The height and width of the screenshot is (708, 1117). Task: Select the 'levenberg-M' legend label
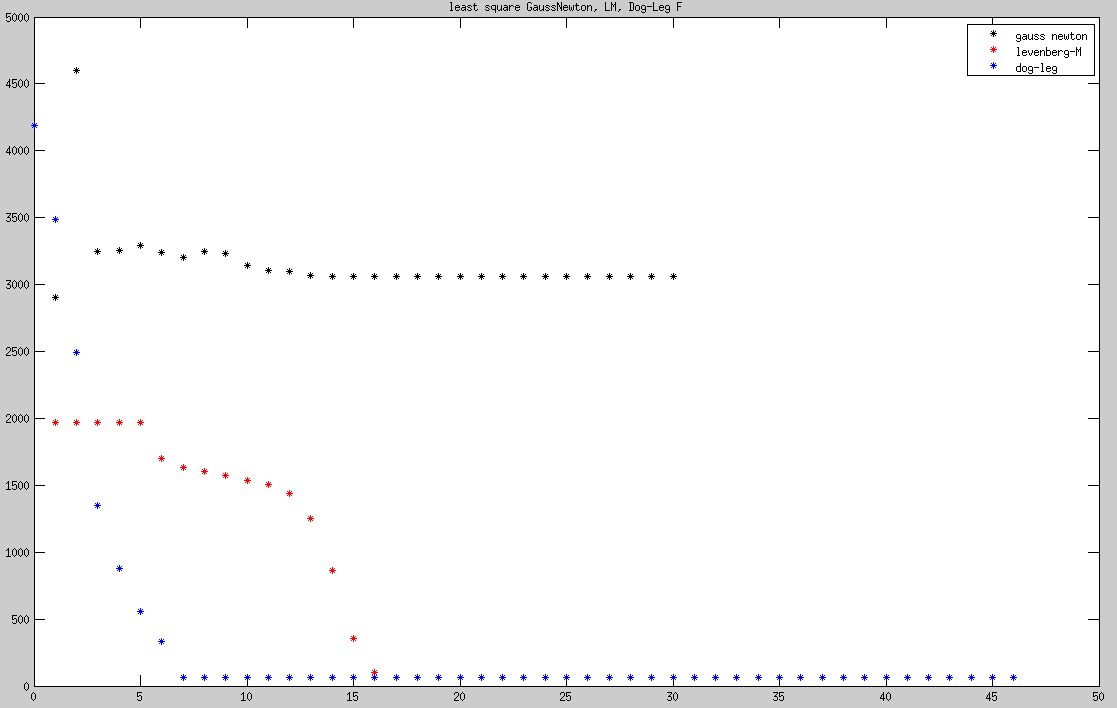click(1049, 52)
